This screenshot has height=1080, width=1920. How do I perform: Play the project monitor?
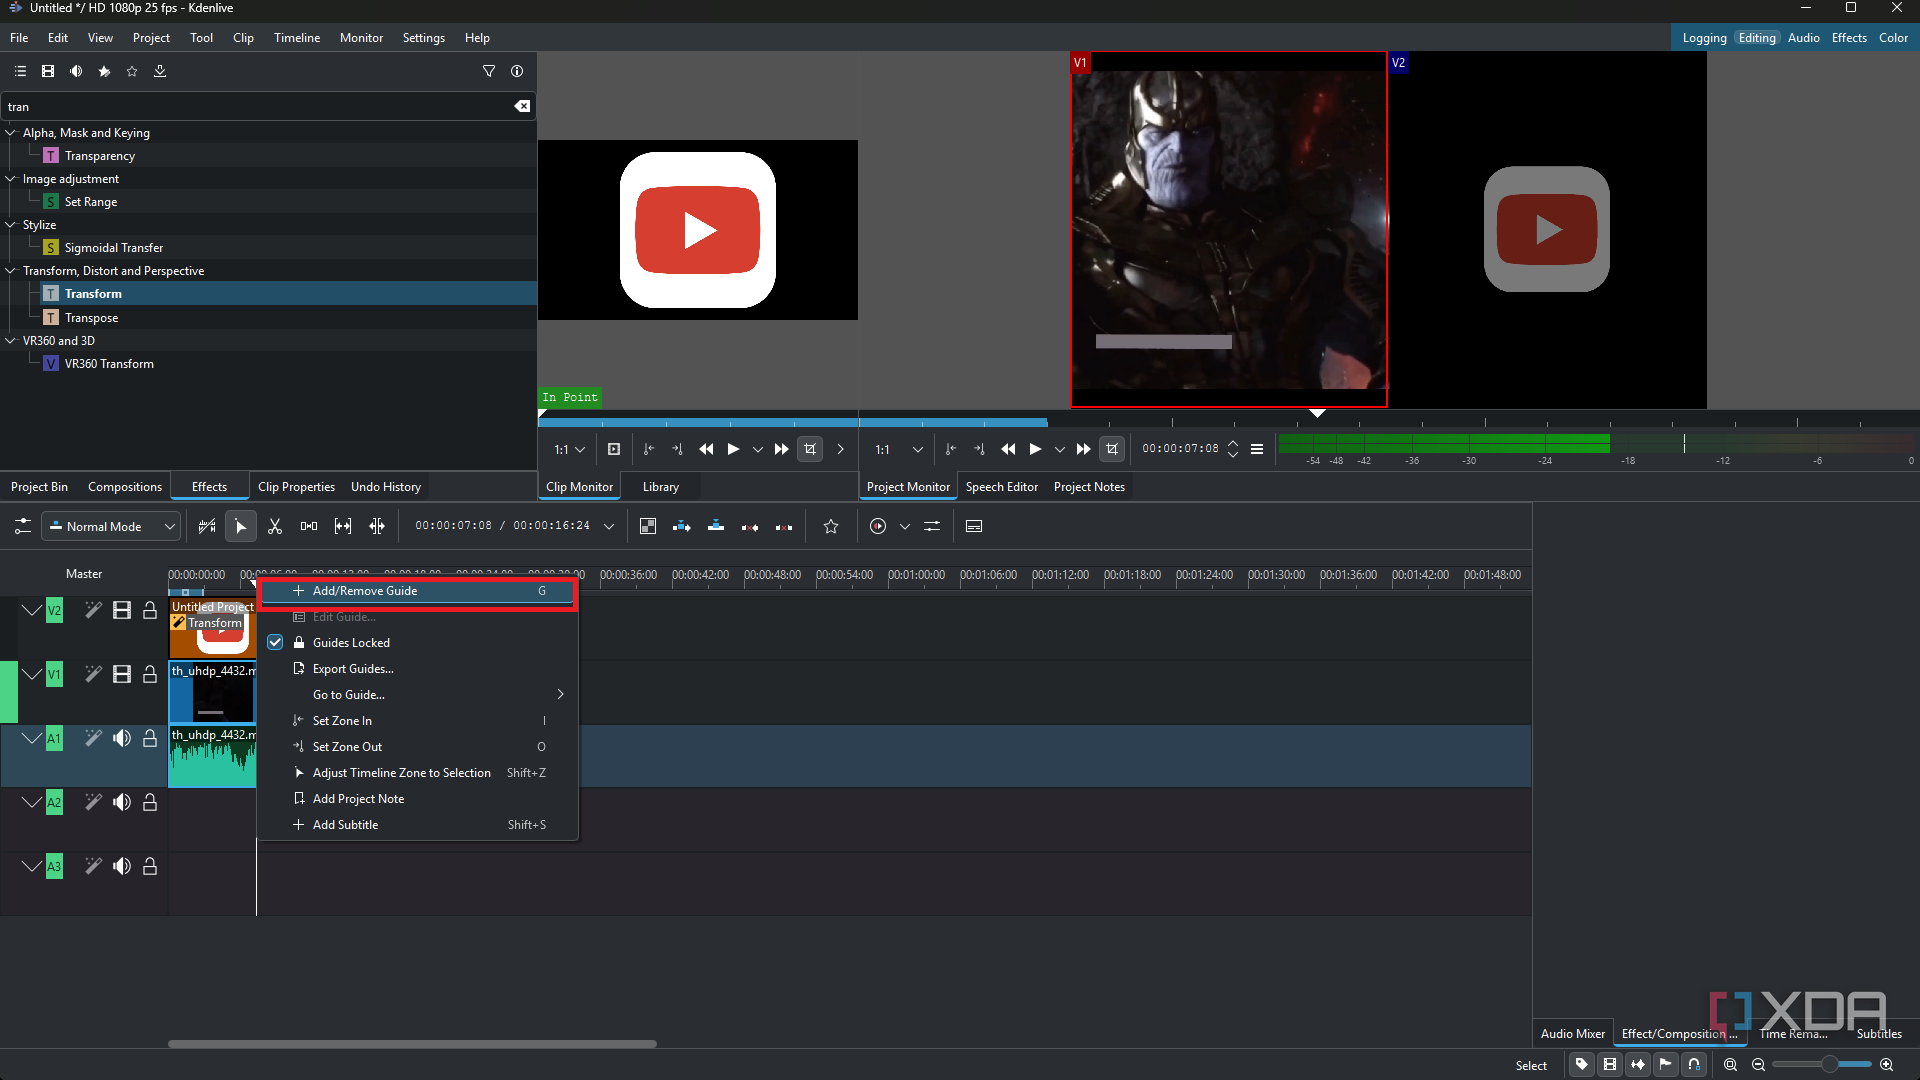pyautogui.click(x=1035, y=449)
